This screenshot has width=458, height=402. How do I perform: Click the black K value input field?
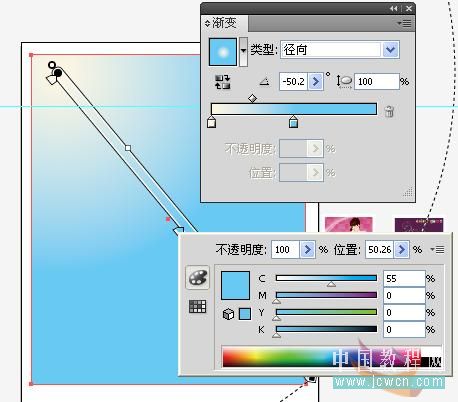pos(404,330)
